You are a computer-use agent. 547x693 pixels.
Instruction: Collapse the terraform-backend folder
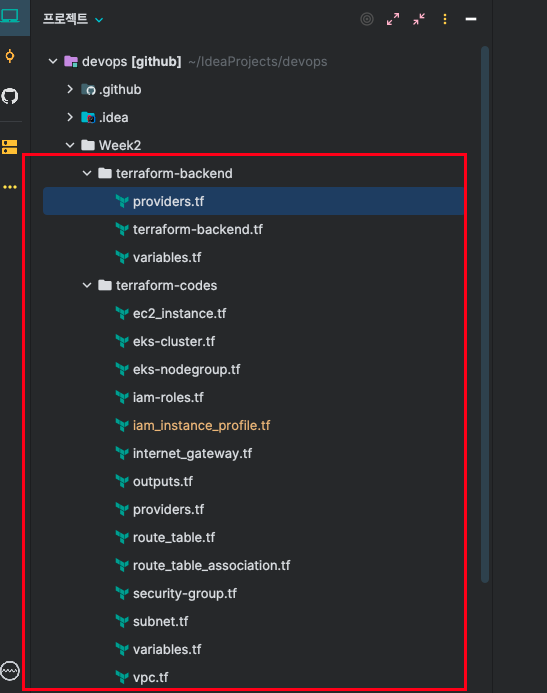[87, 173]
